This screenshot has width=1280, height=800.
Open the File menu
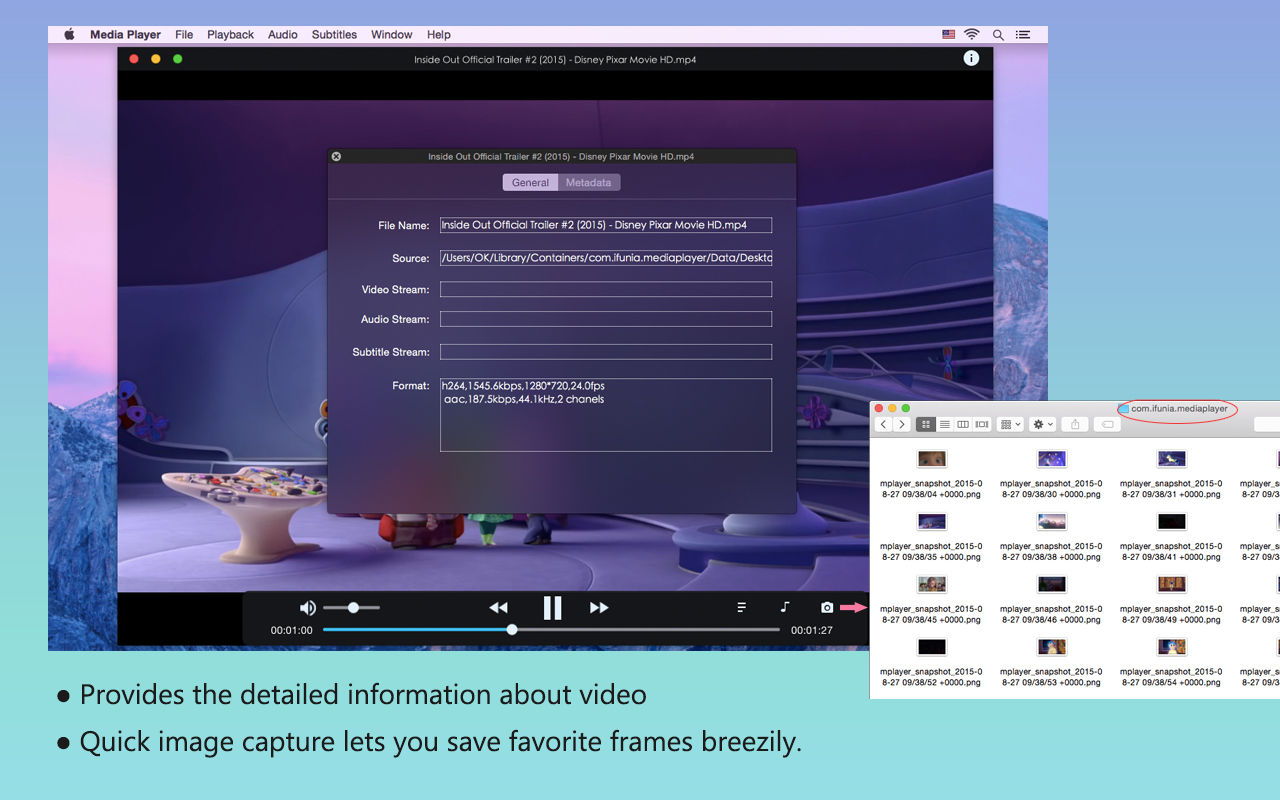tap(184, 34)
